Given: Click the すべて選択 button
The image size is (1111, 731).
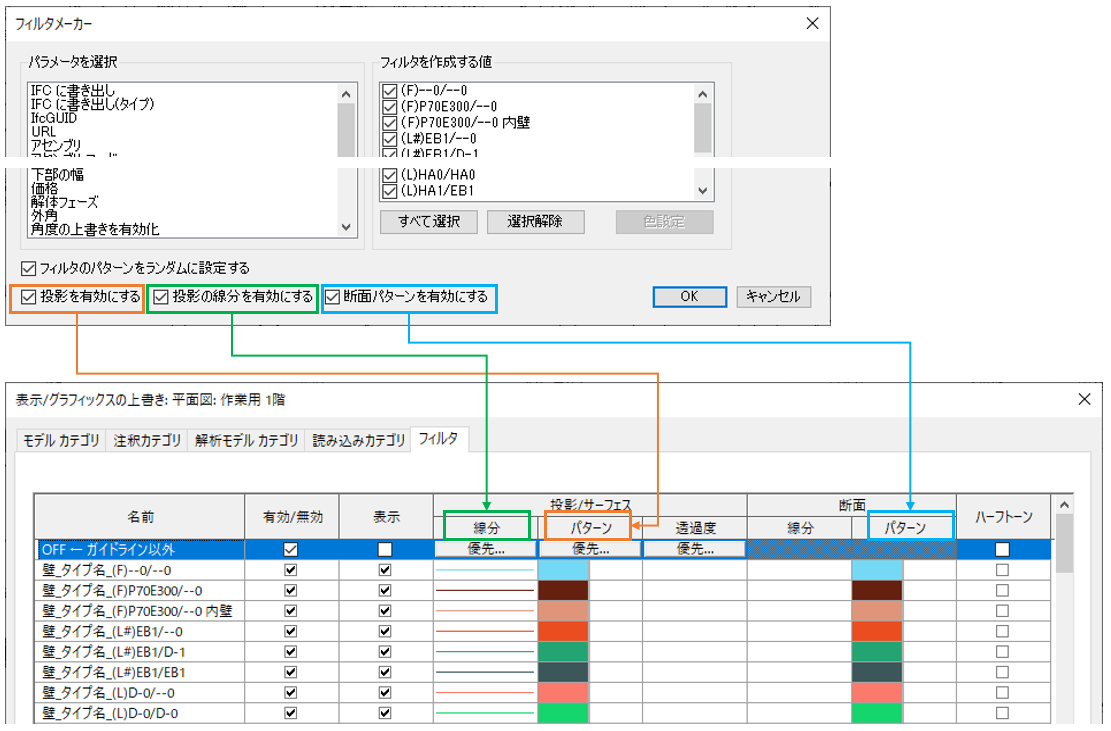Looking at the screenshot, I should 429,222.
